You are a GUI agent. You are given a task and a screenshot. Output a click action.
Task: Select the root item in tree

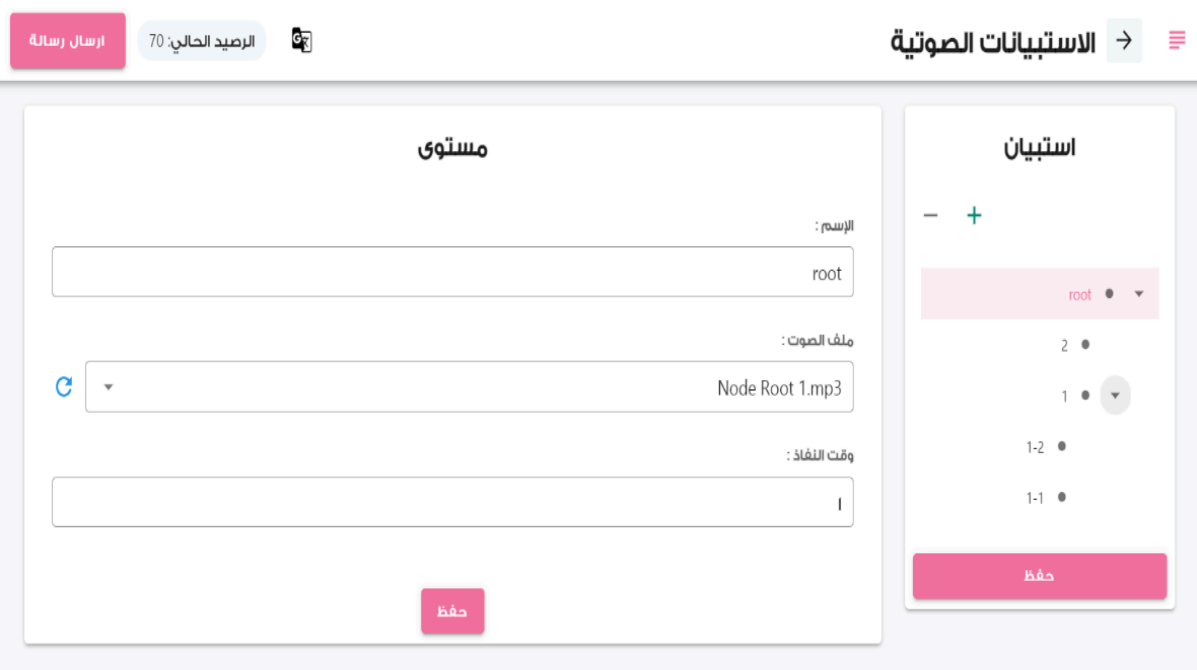[1079, 295]
